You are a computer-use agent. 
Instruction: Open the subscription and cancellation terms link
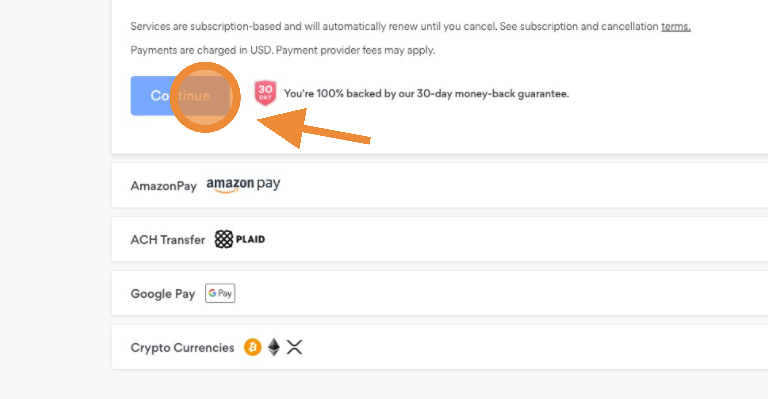675,26
